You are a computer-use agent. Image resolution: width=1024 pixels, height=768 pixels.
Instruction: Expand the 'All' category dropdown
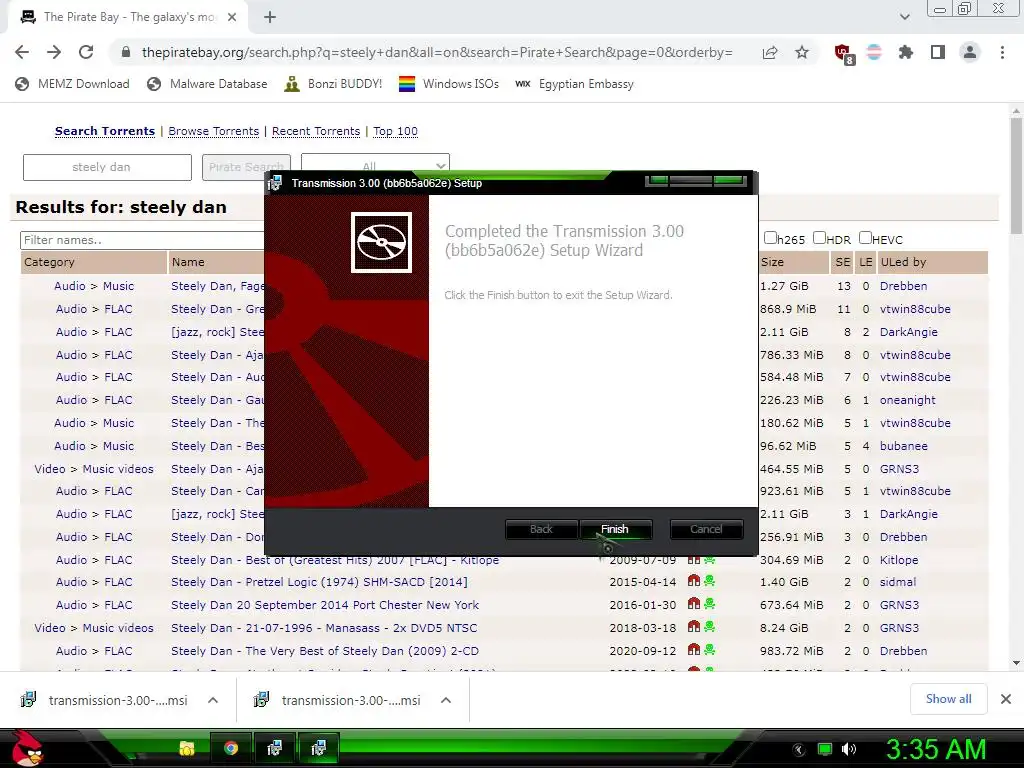coord(375,165)
